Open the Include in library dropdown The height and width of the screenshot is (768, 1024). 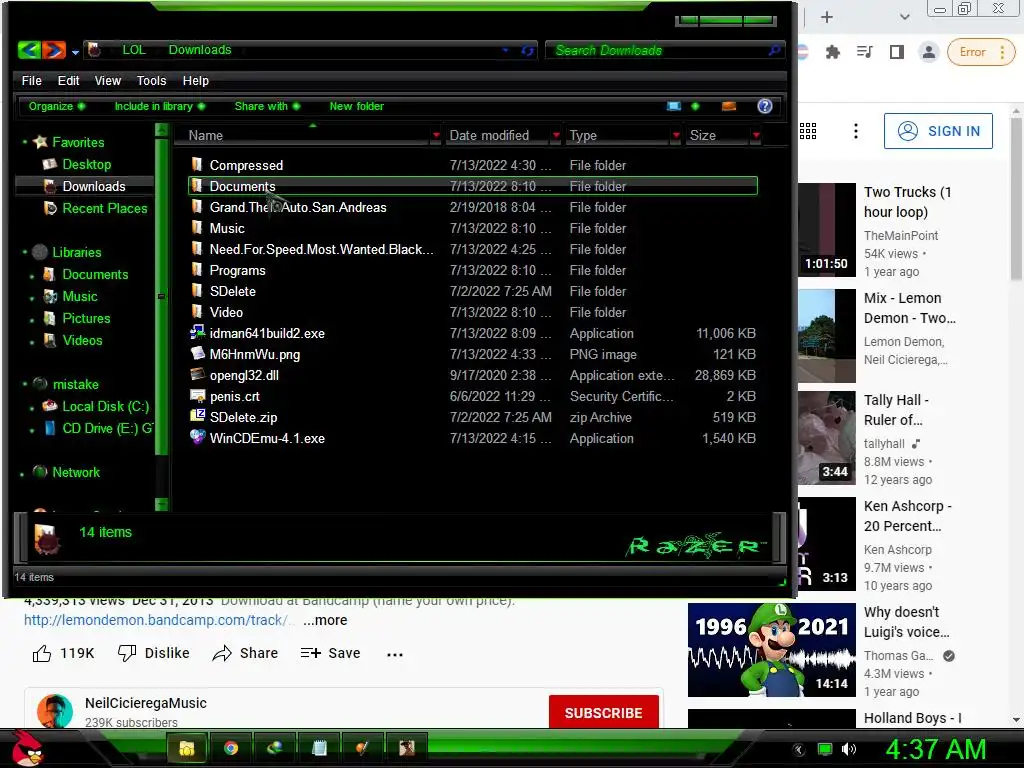[160, 106]
